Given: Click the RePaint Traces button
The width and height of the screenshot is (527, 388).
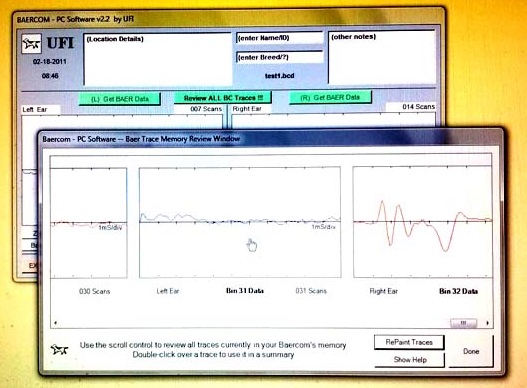Looking at the screenshot, I should tap(409, 342).
